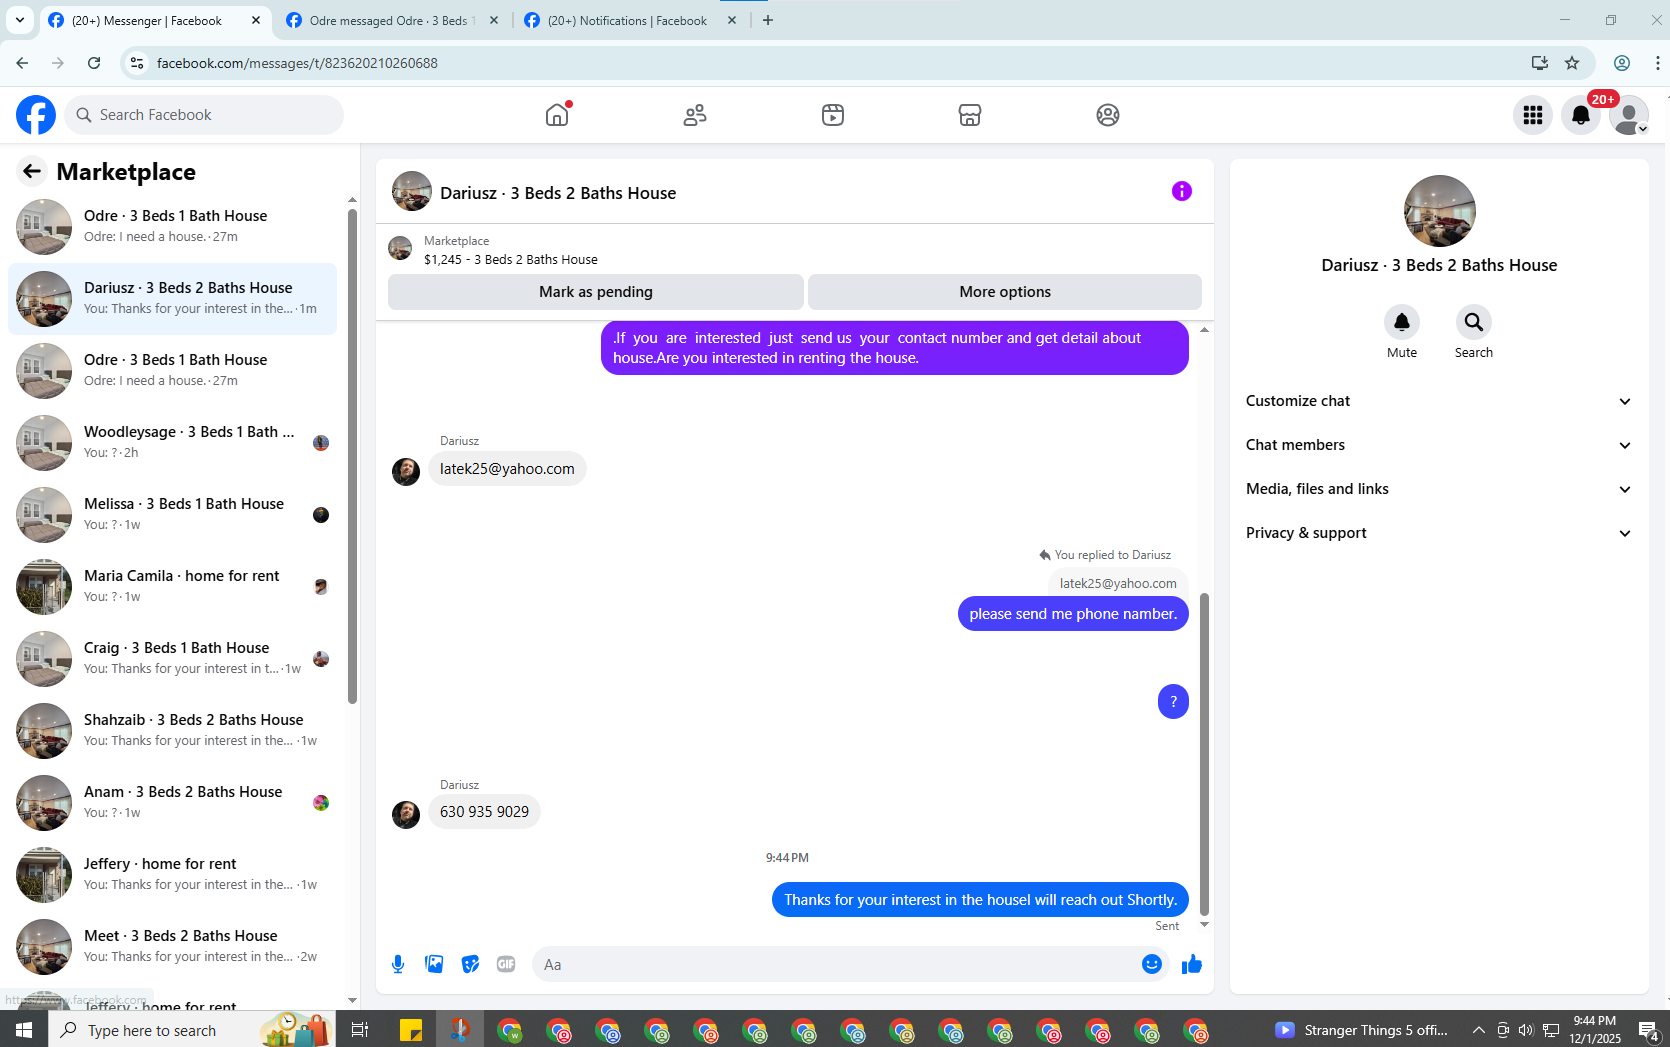Expand the Chat members section

coord(1439,445)
